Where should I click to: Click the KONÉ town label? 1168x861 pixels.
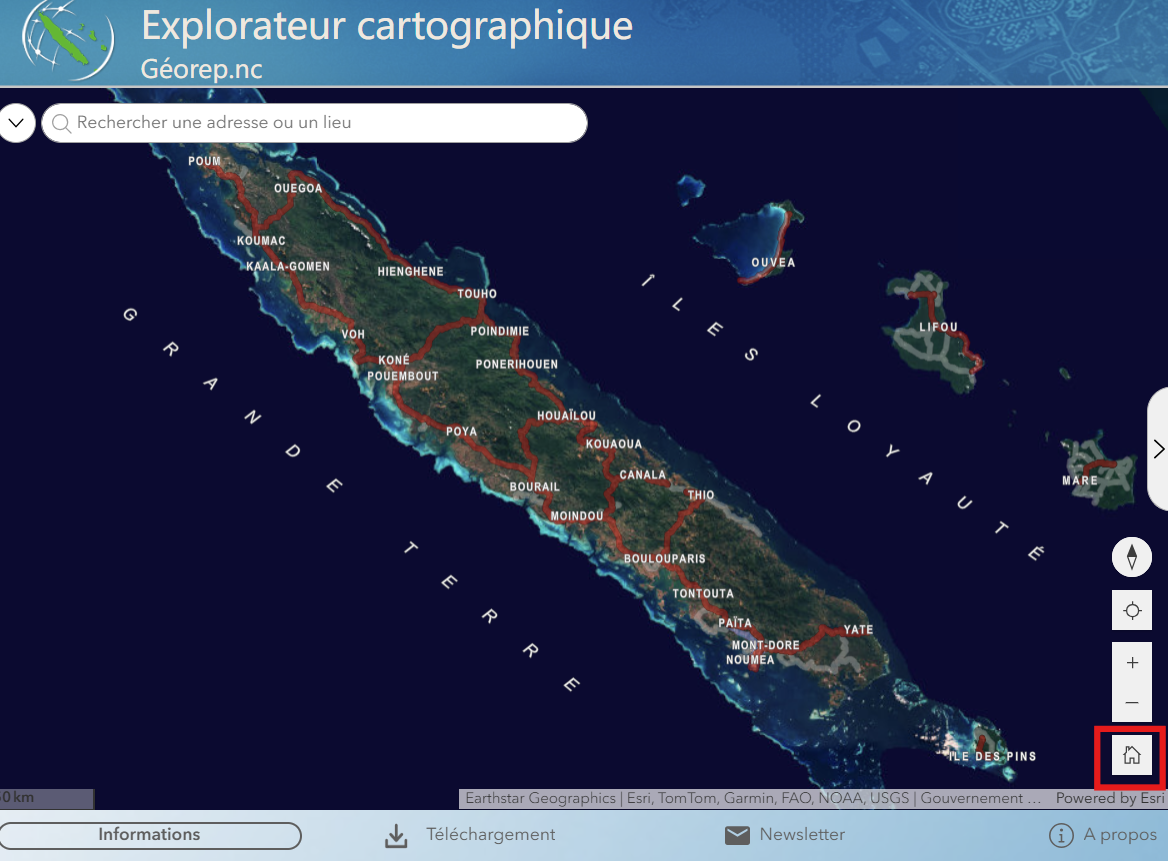[x=394, y=360]
